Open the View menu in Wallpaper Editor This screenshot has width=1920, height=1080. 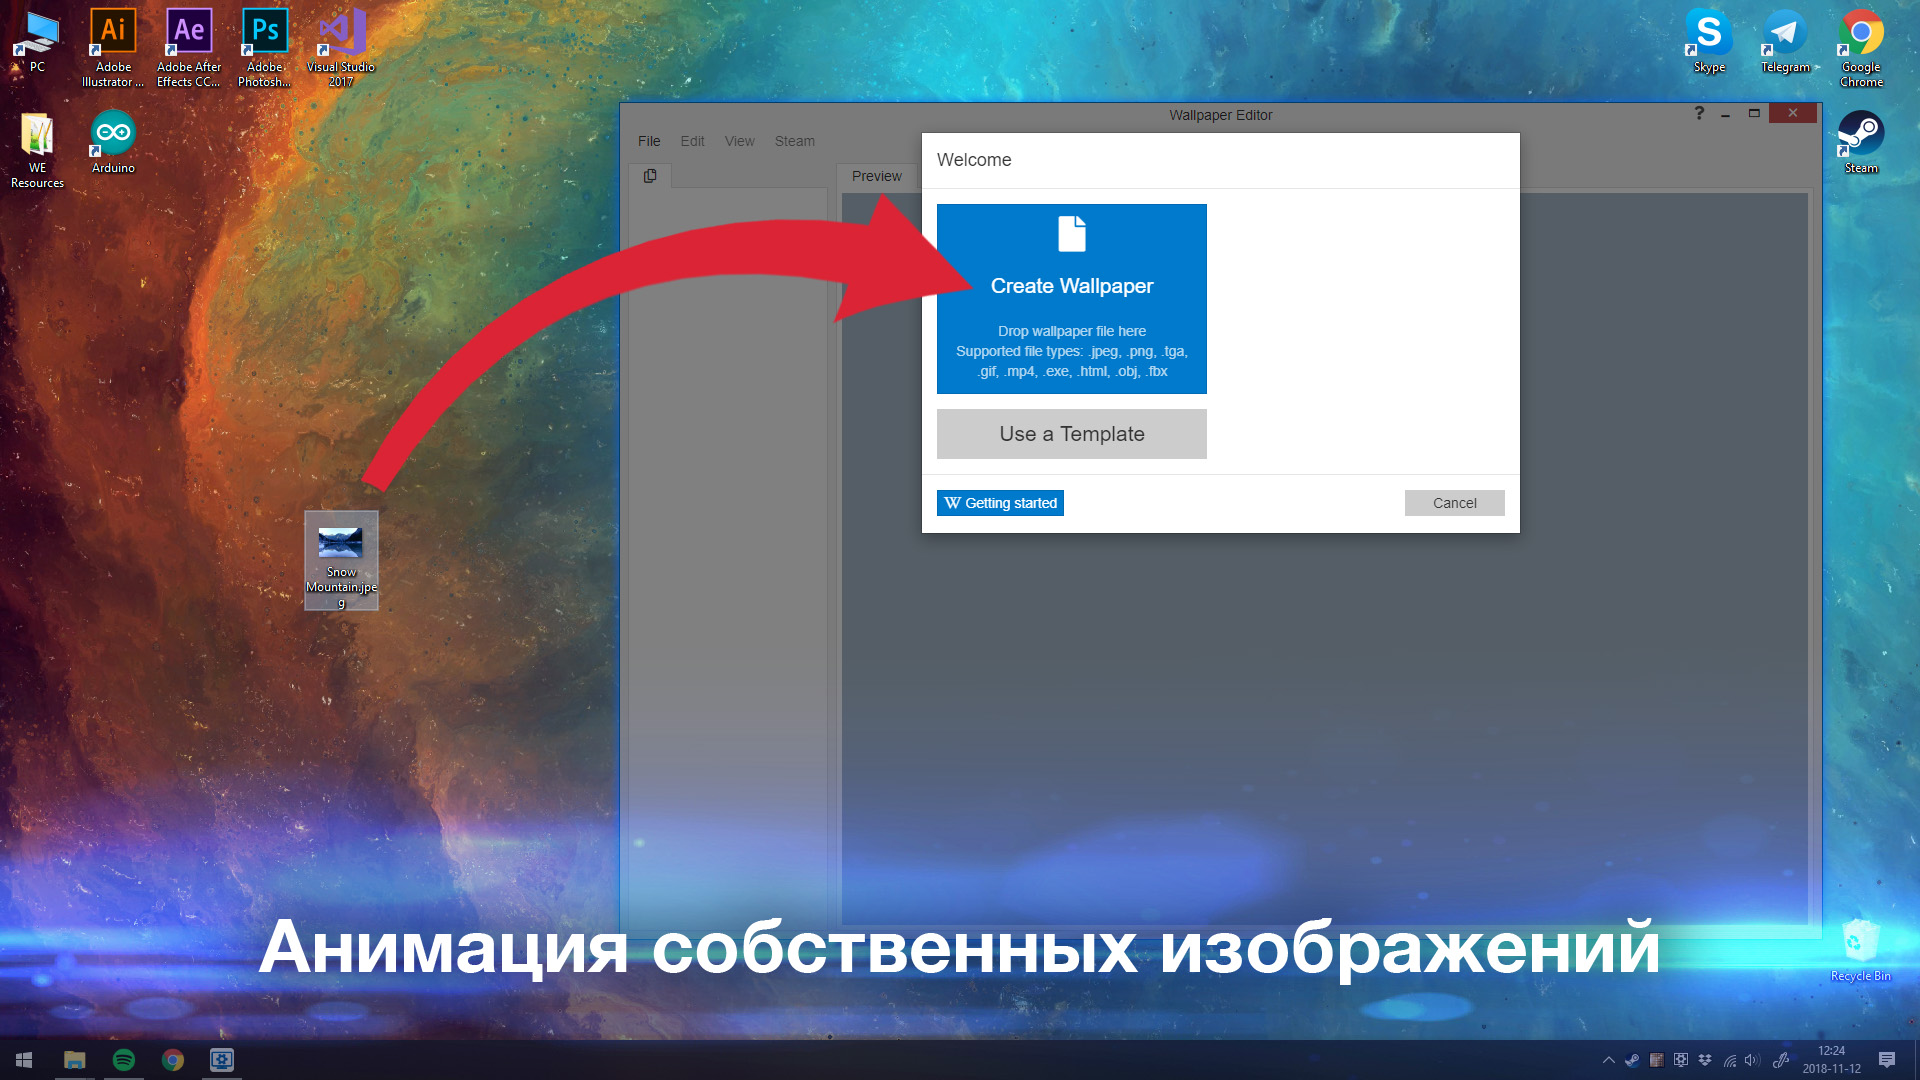click(738, 140)
